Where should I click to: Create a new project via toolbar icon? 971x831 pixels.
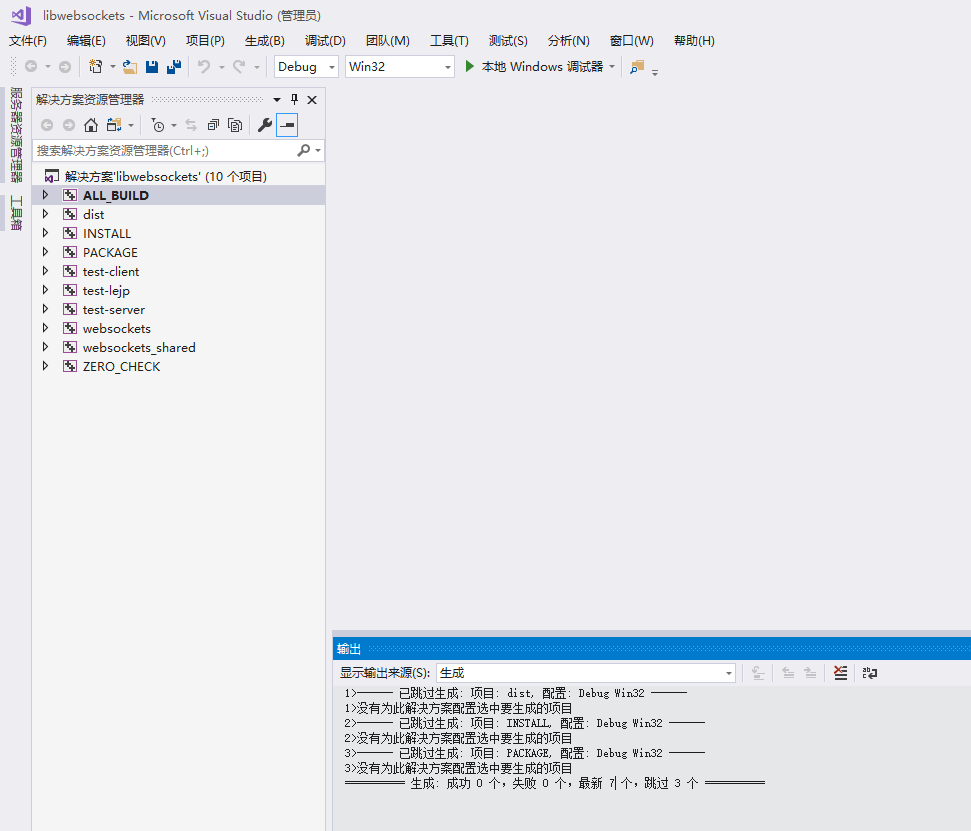click(95, 66)
